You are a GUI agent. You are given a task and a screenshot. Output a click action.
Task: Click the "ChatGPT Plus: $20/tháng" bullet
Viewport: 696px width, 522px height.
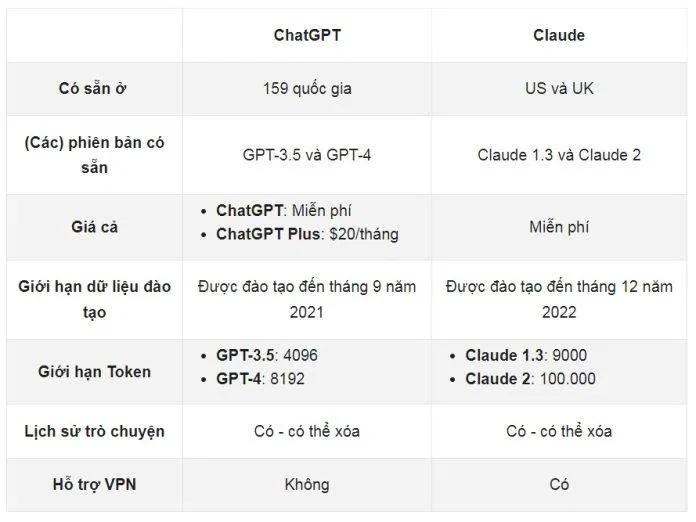pyautogui.click(x=306, y=234)
